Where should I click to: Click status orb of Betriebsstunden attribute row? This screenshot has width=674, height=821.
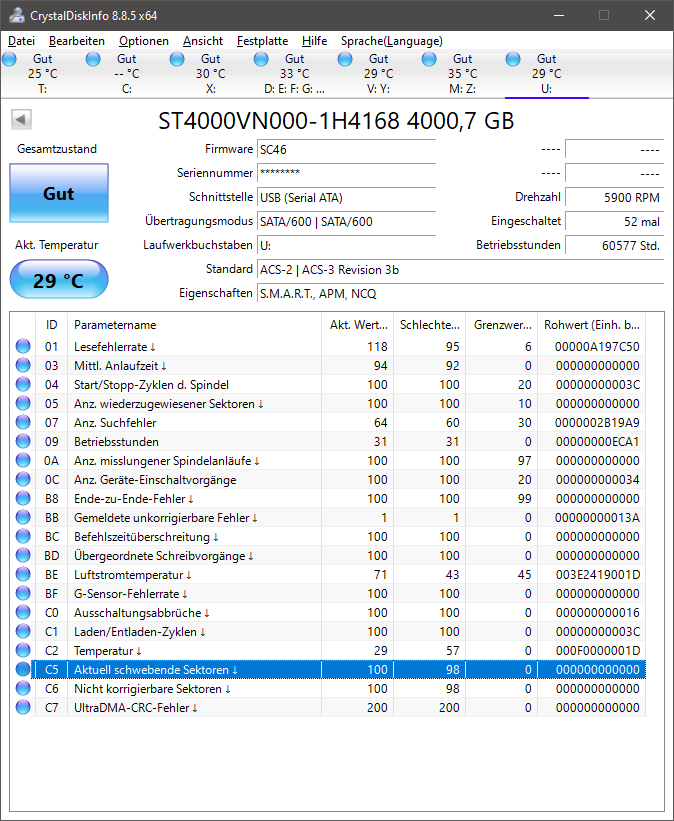[23, 441]
